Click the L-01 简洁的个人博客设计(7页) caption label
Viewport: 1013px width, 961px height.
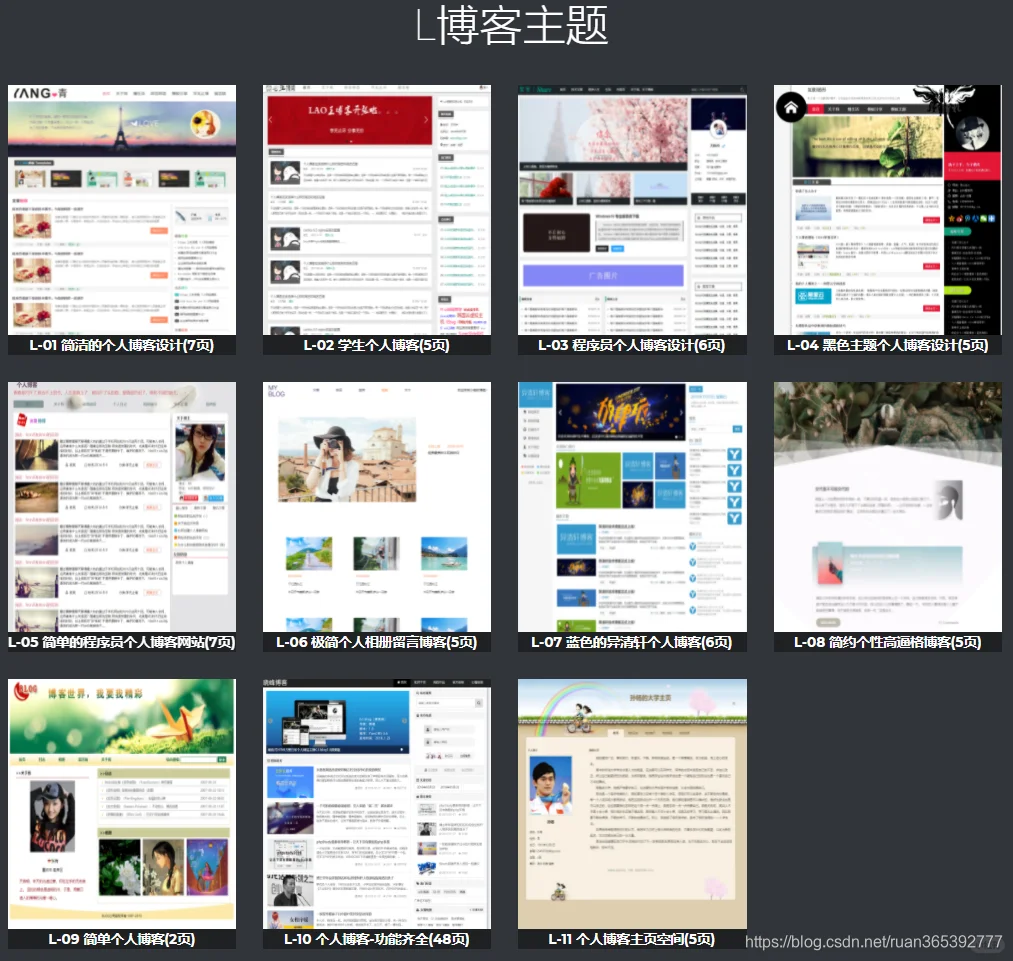121,345
